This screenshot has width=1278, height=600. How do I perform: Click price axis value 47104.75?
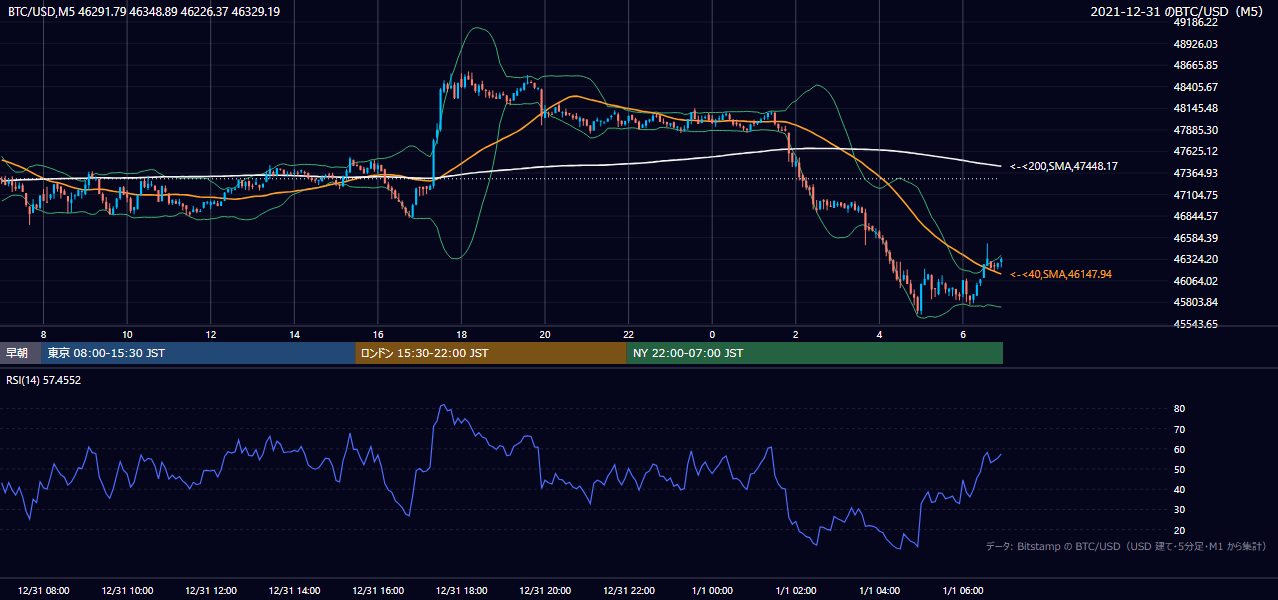(x=1196, y=195)
